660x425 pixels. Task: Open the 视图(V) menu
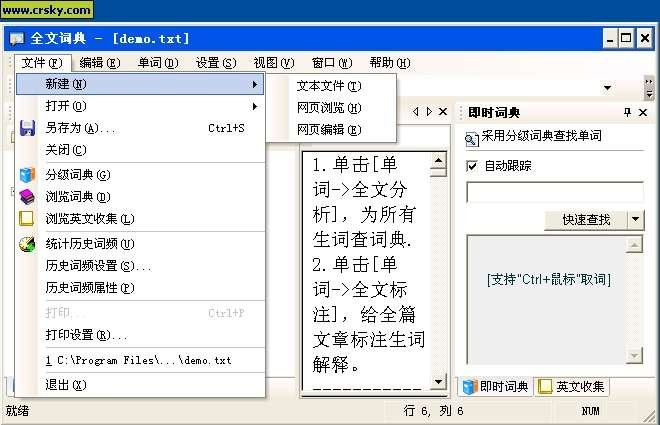click(x=274, y=63)
